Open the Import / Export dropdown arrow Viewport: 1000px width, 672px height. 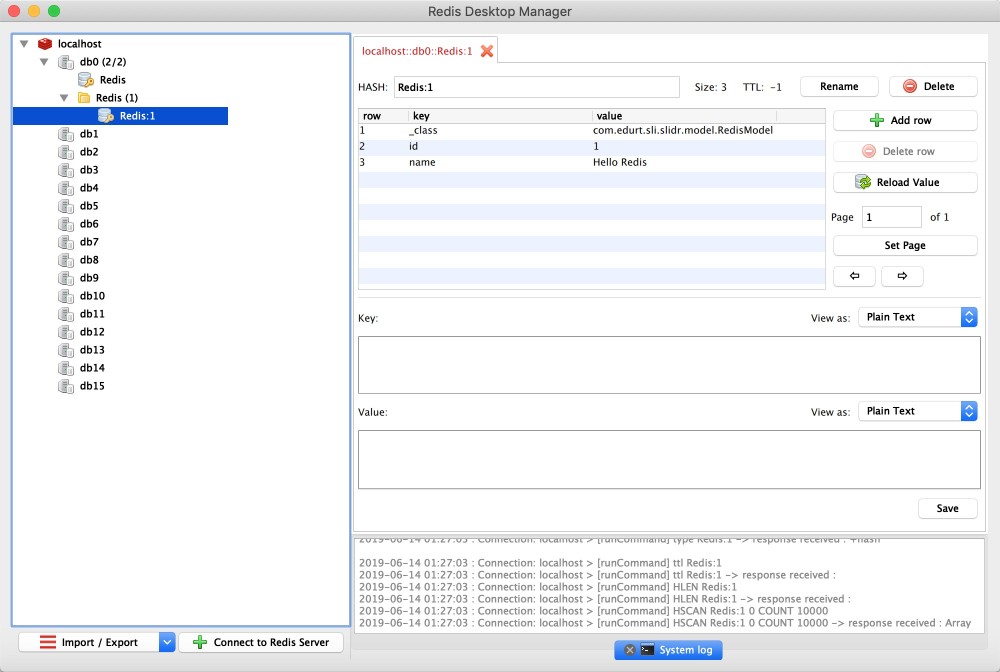[166, 642]
